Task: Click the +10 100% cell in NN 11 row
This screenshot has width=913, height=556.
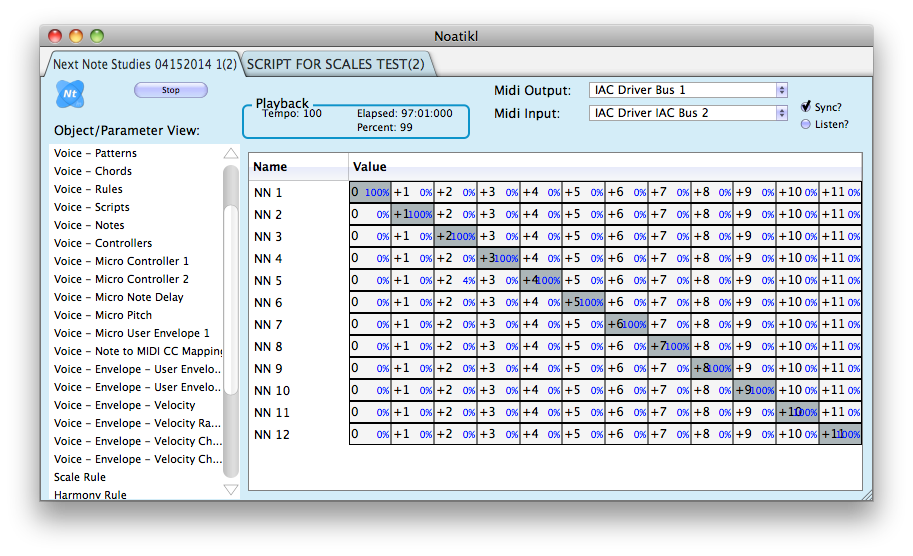Action: 798,412
